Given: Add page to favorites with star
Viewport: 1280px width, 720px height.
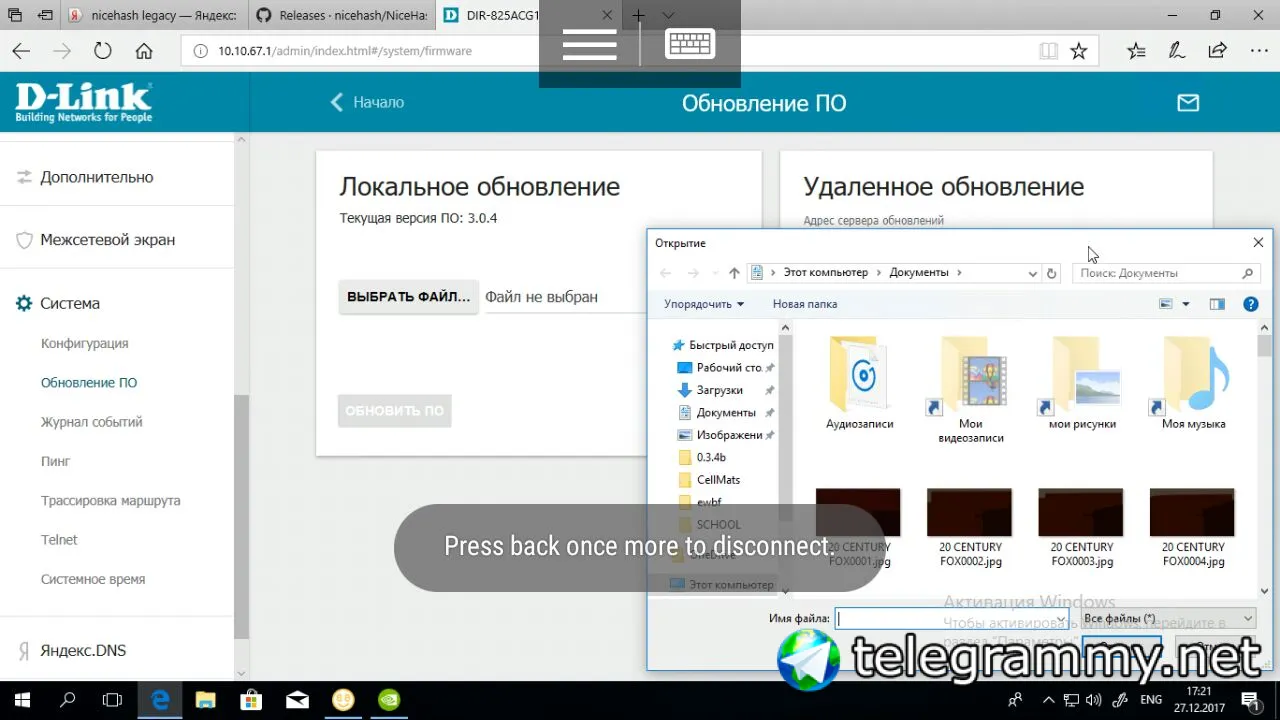Looking at the screenshot, I should click(1078, 51).
